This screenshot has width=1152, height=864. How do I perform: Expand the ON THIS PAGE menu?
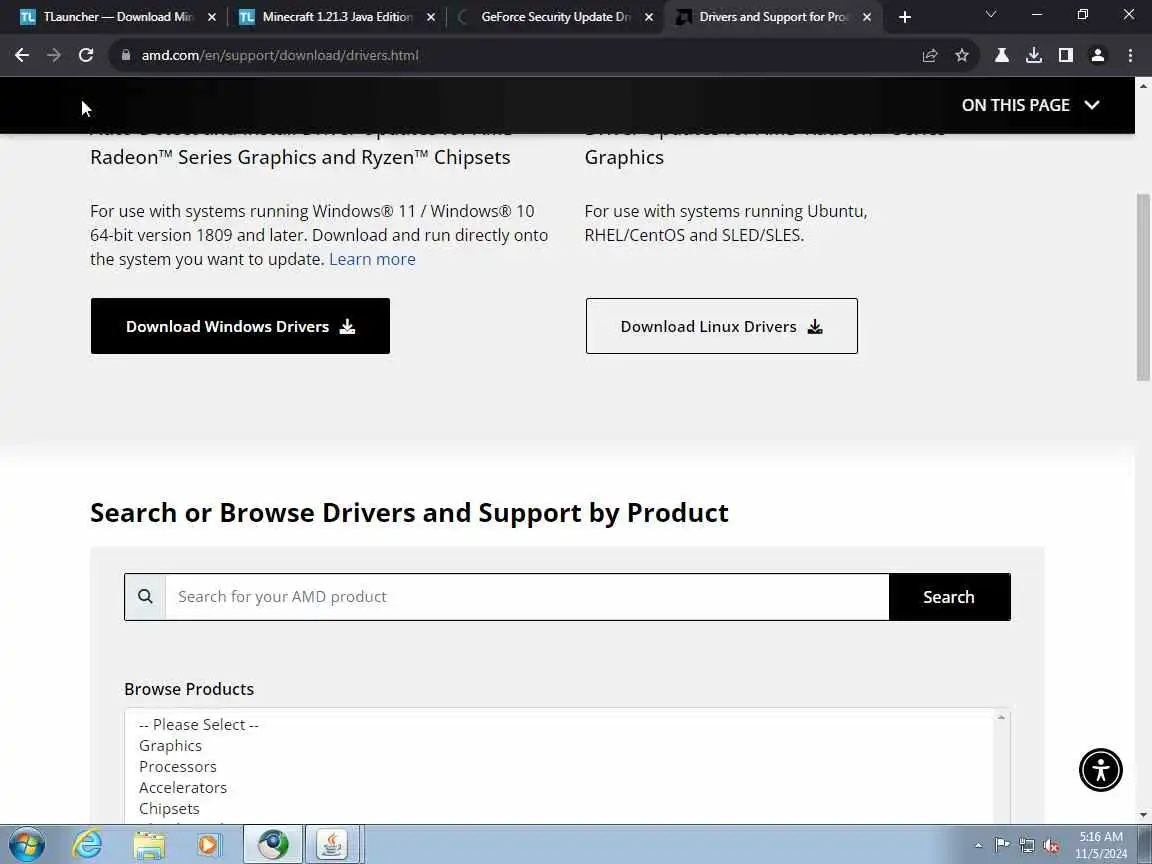click(1030, 105)
